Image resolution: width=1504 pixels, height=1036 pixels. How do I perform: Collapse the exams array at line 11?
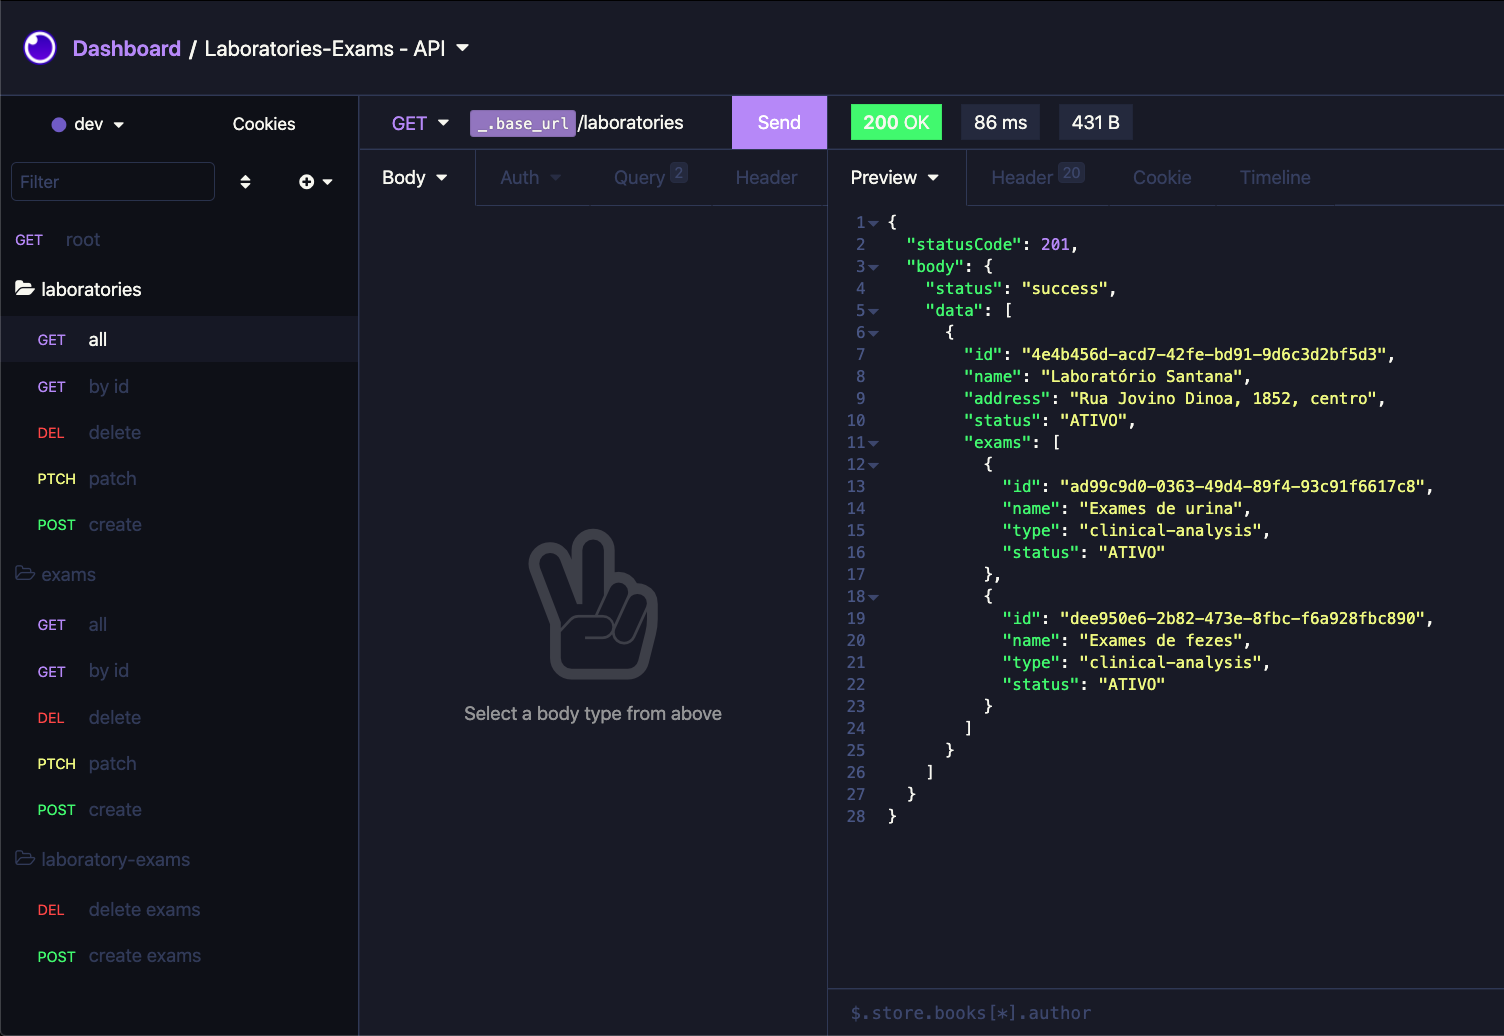[874, 443]
